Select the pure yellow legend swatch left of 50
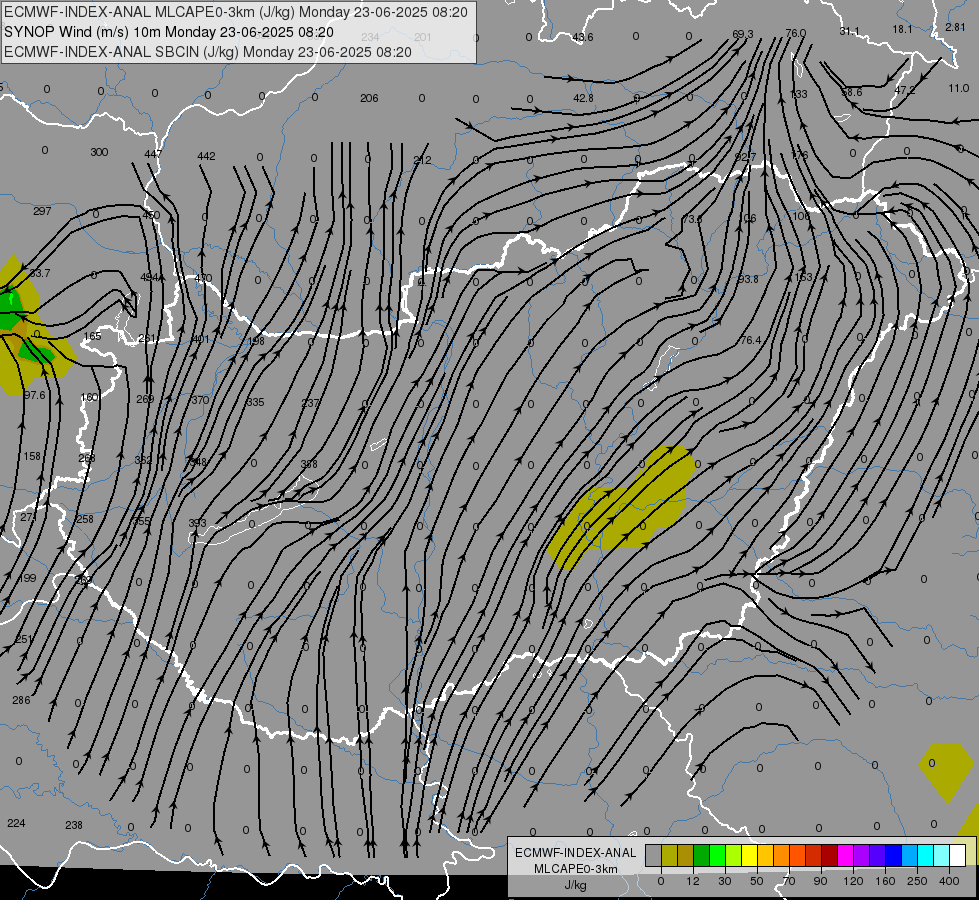Viewport: 979px width, 900px height. 749,855
